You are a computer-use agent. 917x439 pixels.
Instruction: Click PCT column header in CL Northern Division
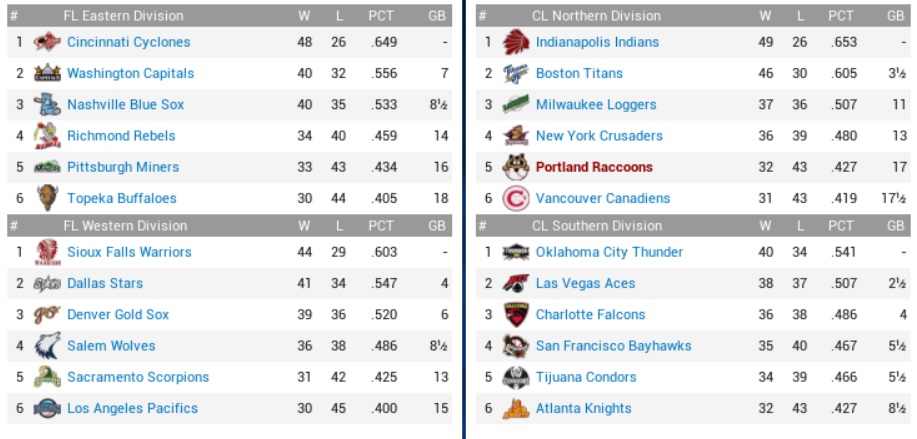pos(841,16)
